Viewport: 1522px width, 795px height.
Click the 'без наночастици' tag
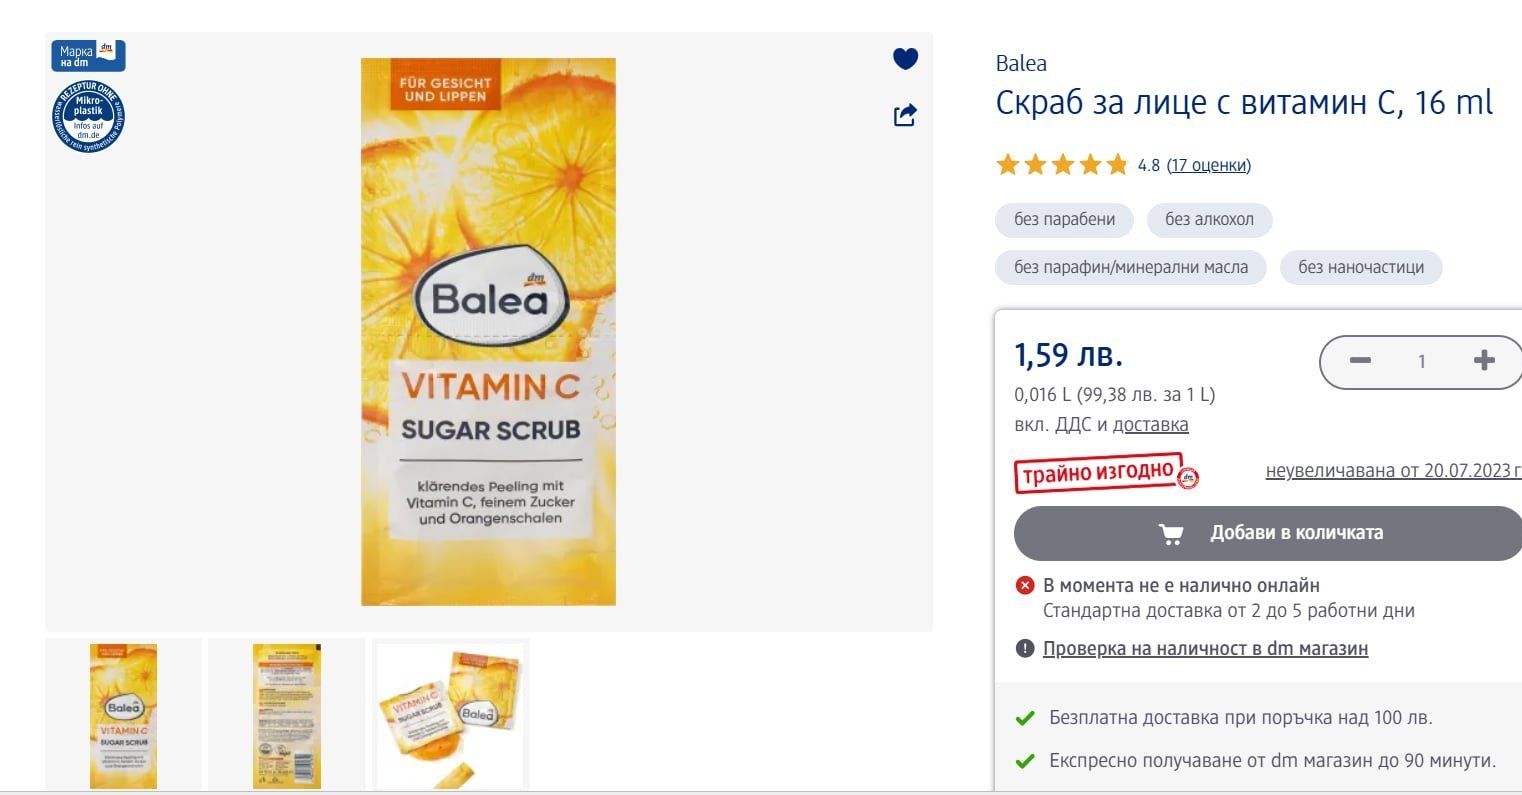1360,267
